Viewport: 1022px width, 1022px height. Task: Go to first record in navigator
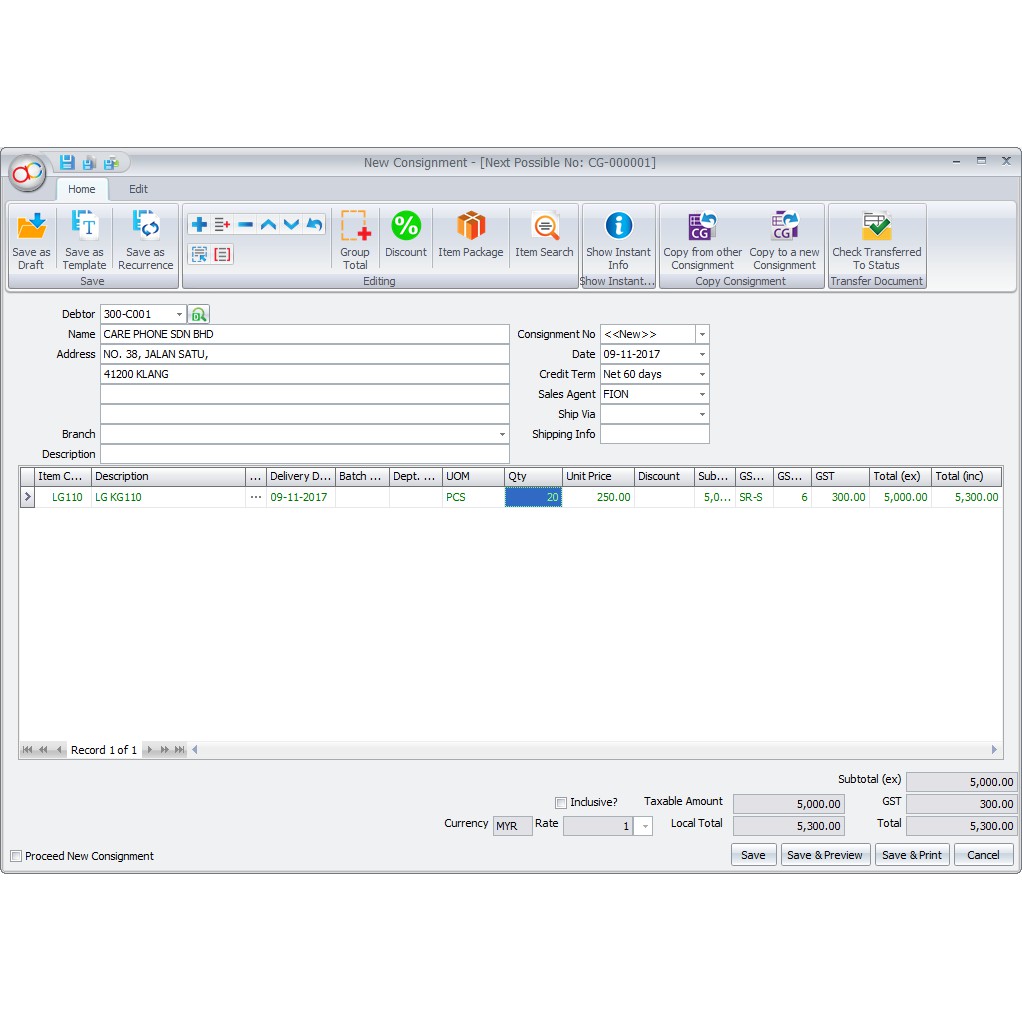[x=27, y=750]
